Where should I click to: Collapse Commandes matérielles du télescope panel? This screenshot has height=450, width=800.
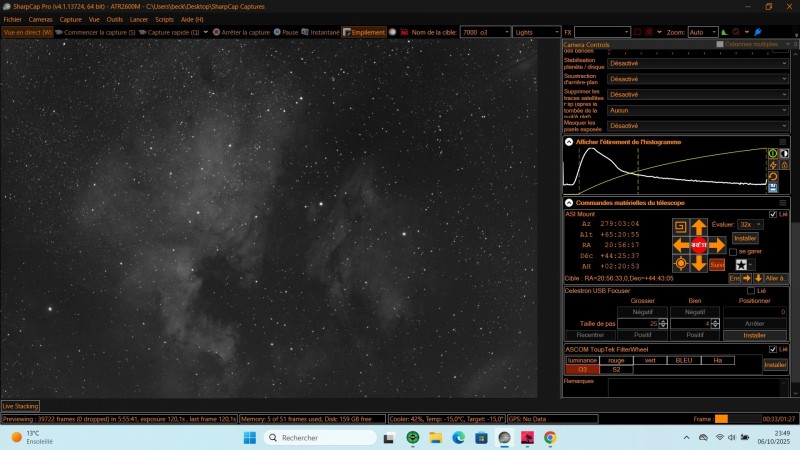coord(569,203)
